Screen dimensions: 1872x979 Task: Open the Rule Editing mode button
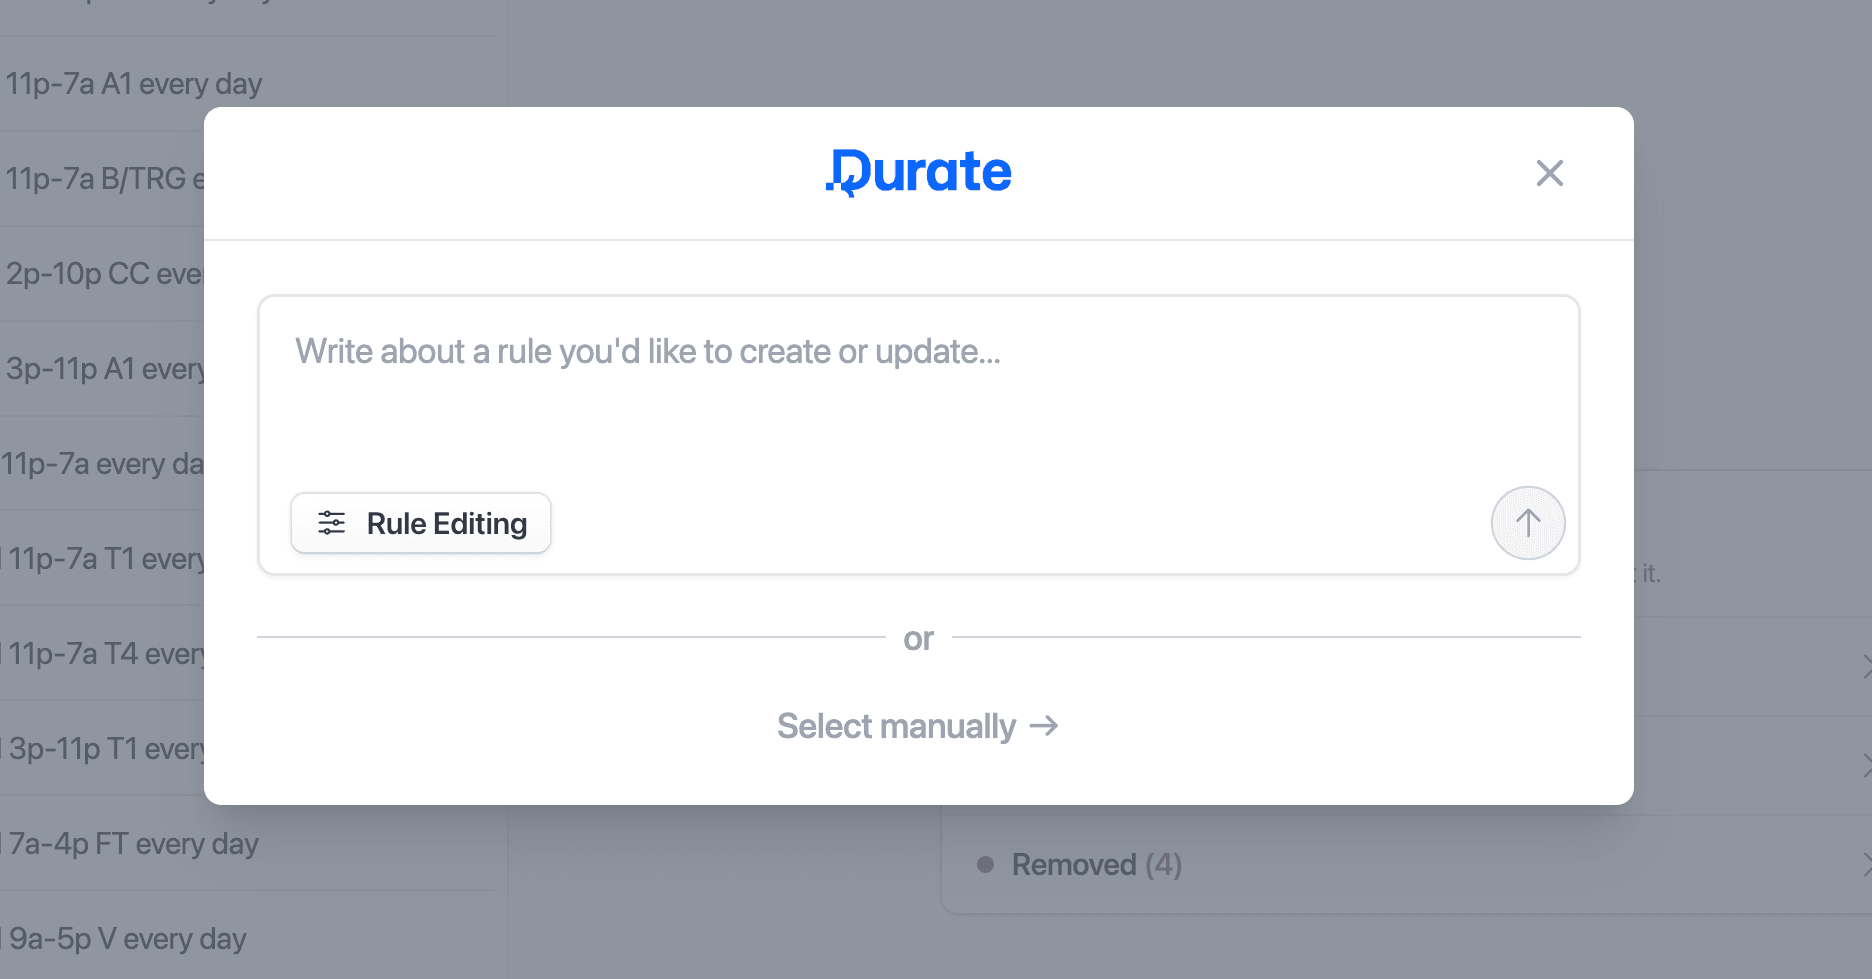[421, 523]
